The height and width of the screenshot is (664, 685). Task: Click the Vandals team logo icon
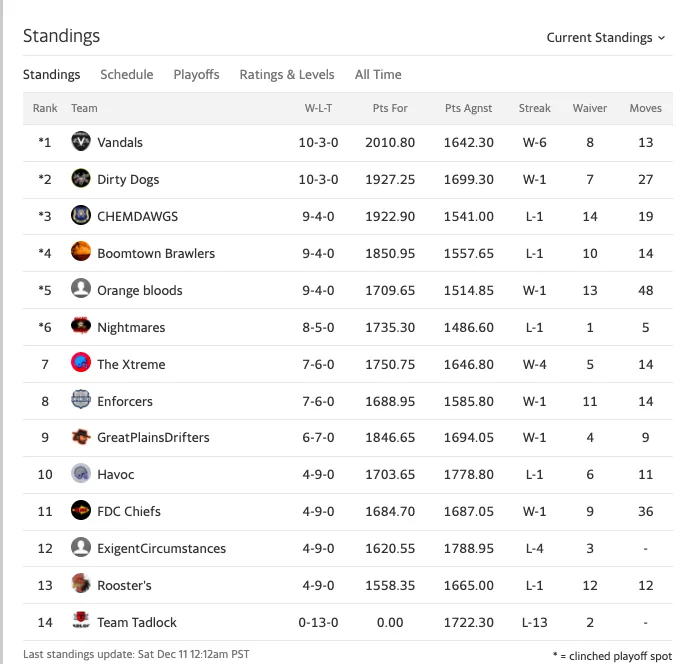click(81, 142)
